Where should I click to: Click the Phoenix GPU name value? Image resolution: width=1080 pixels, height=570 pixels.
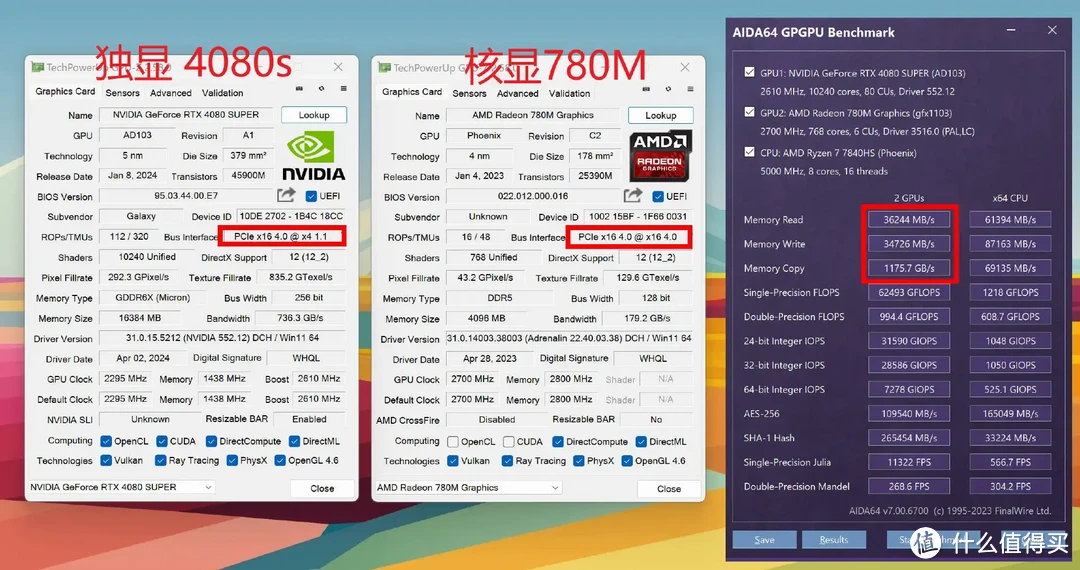[484, 136]
